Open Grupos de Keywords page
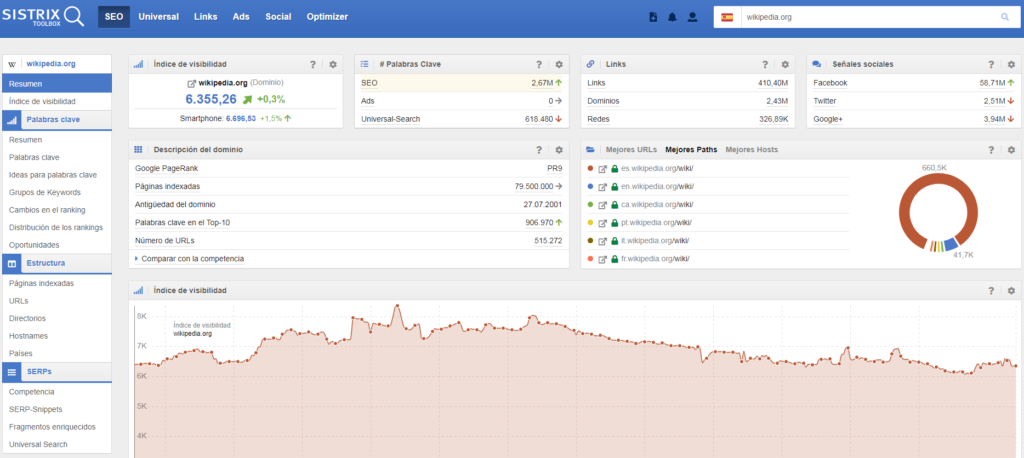The width and height of the screenshot is (1024, 458). pos(45,193)
